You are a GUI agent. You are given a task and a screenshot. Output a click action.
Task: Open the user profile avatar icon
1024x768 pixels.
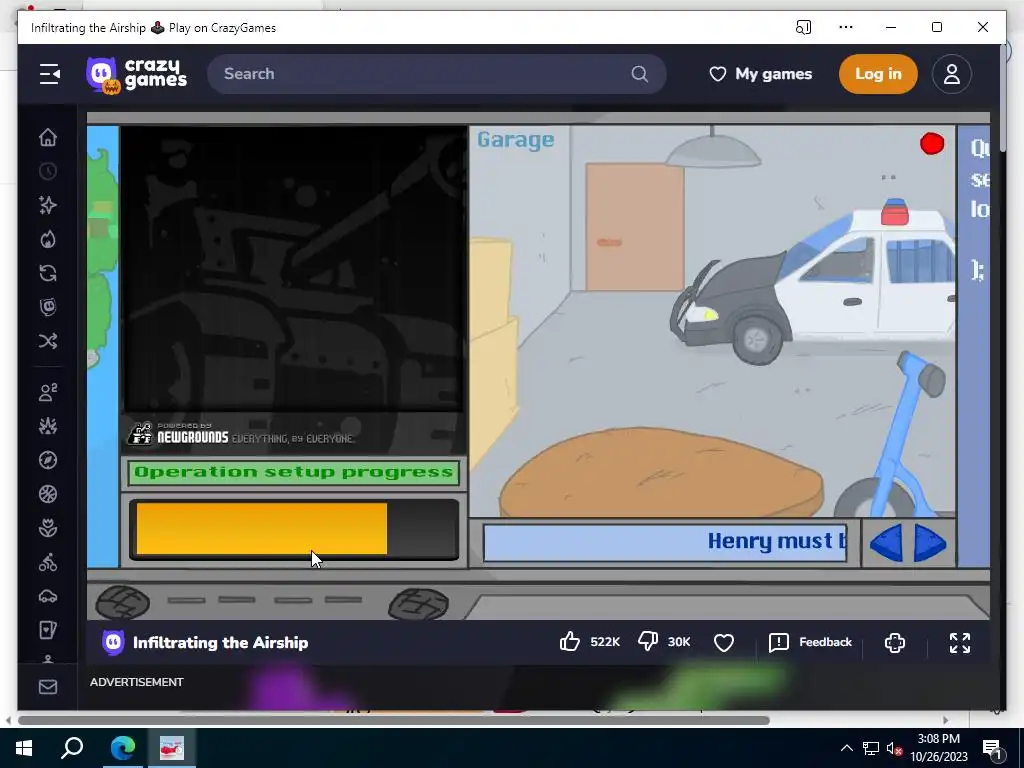click(952, 74)
